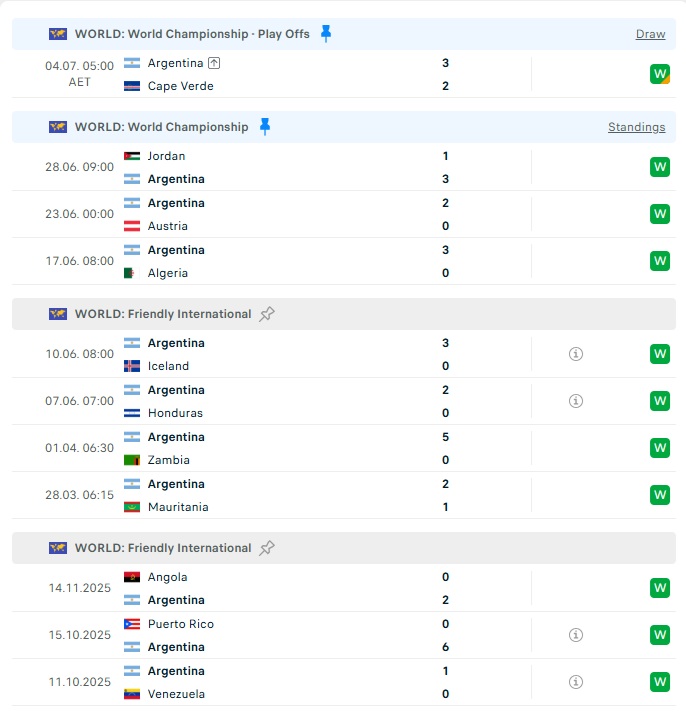The height and width of the screenshot is (713, 686).
Task: Open the Angola vs Argentina match
Action: (344, 588)
